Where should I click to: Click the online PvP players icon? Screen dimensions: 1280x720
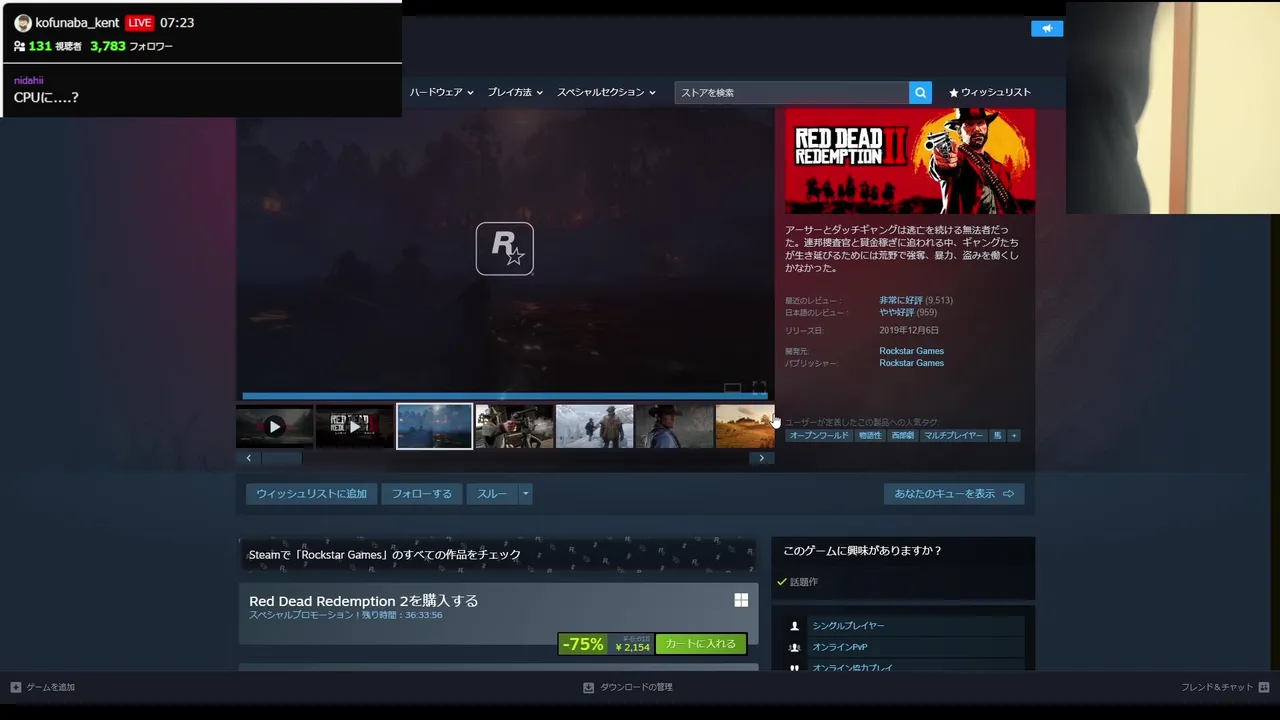795,647
